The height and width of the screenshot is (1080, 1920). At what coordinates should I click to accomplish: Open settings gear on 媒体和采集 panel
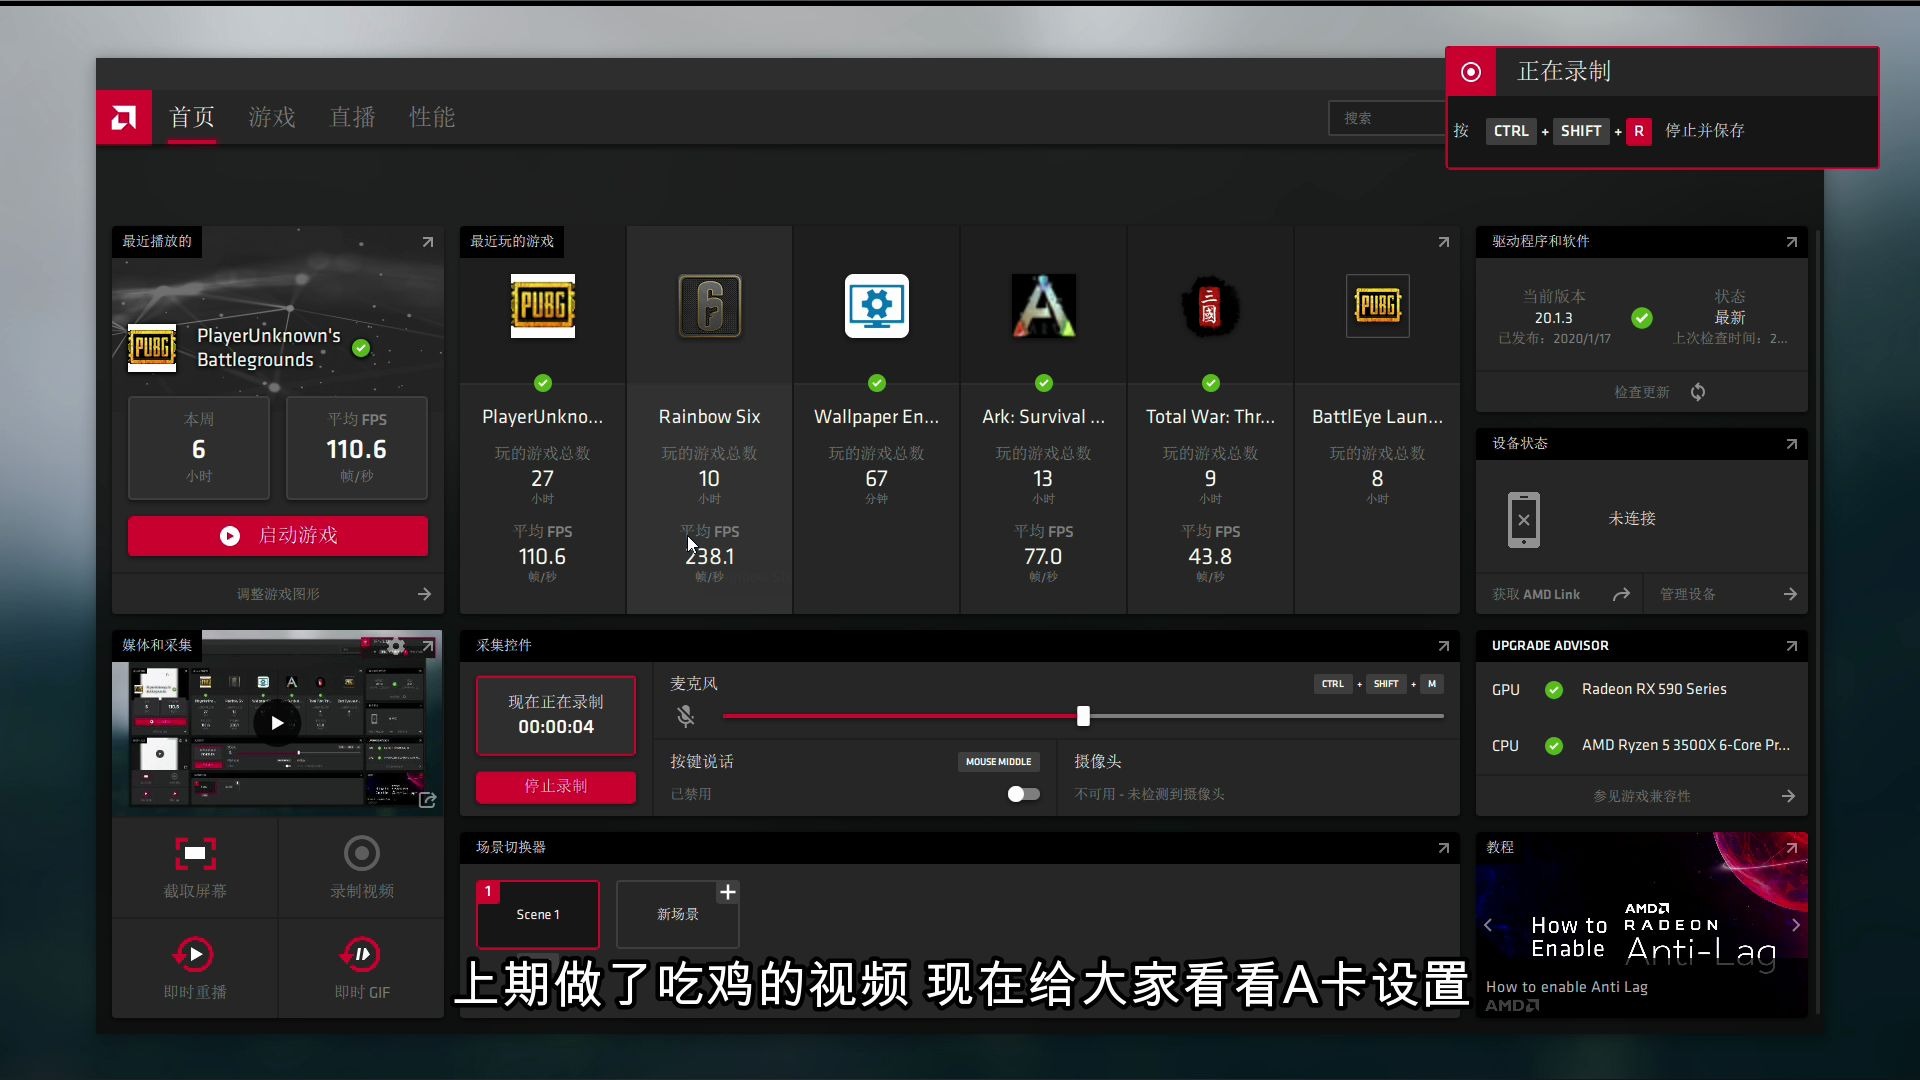pos(396,646)
